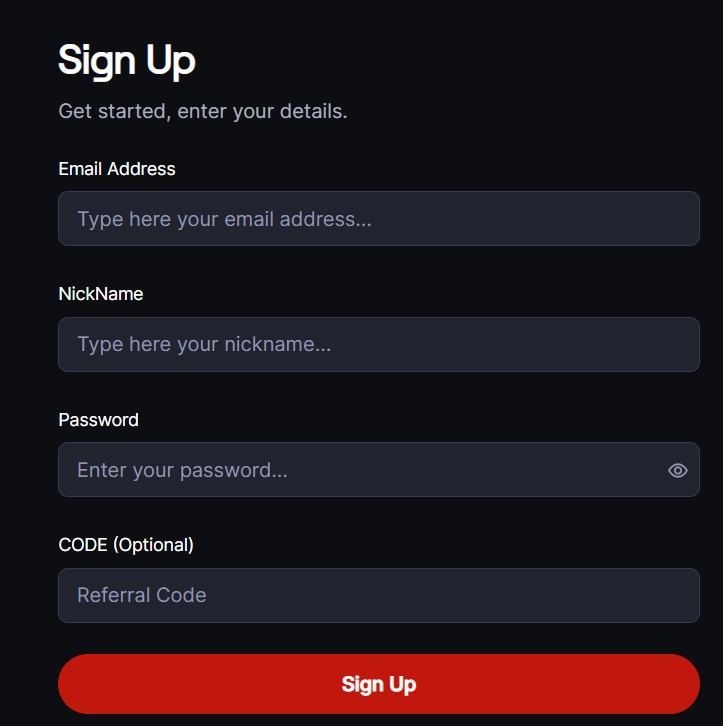The width and height of the screenshot is (723, 726).
Task: Click the 'Type here your nickname...' placeholder
Action: (x=204, y=344)
